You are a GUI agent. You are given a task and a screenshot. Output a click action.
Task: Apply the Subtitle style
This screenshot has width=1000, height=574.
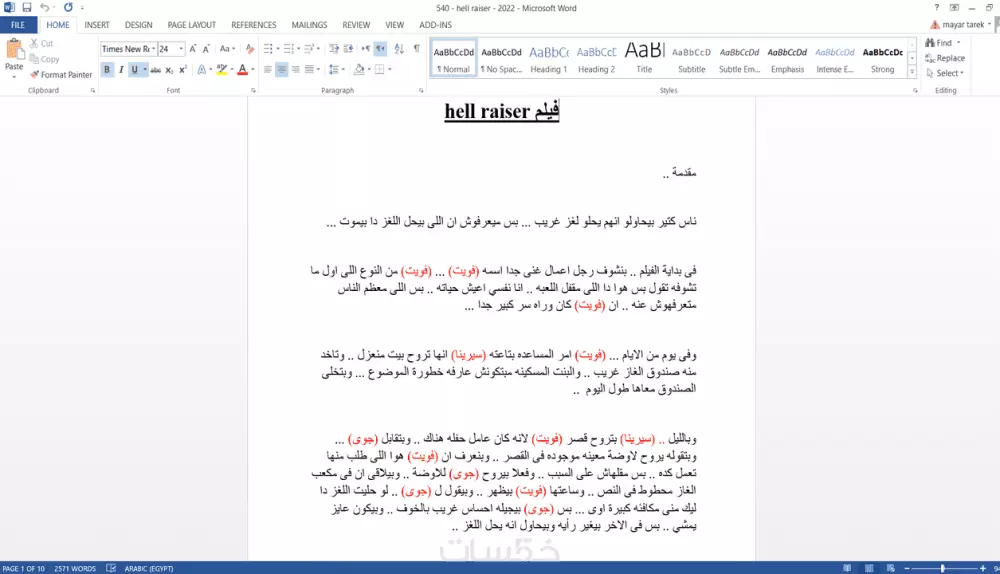pos(691,59)
